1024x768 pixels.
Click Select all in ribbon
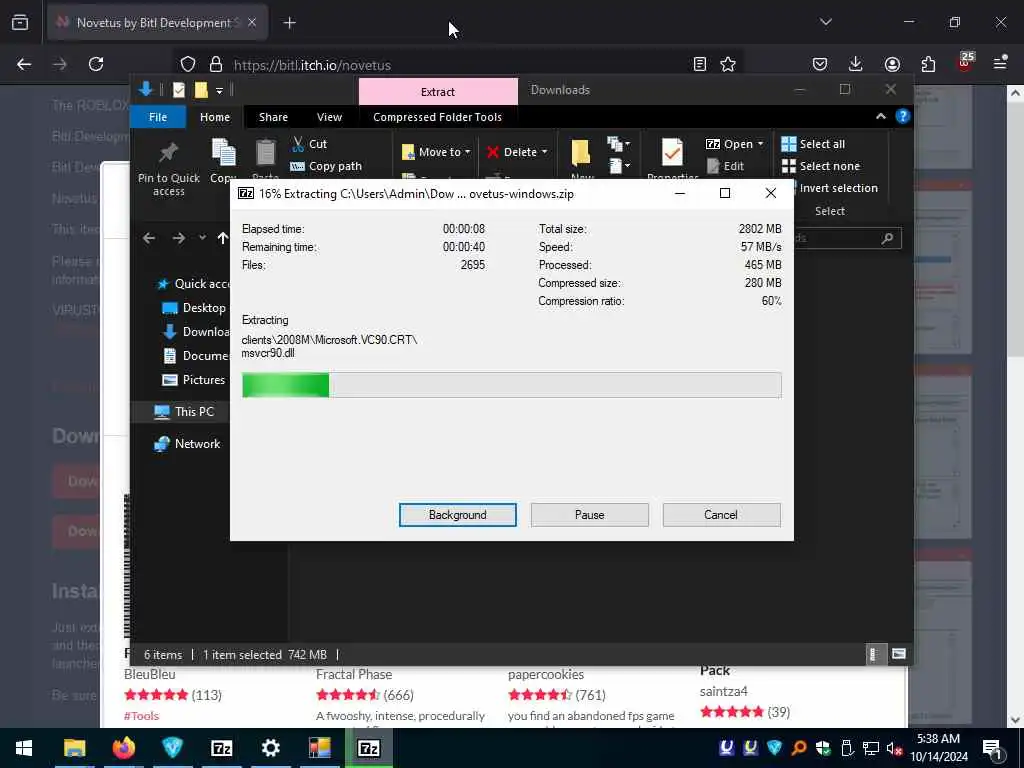click(813, 144)
